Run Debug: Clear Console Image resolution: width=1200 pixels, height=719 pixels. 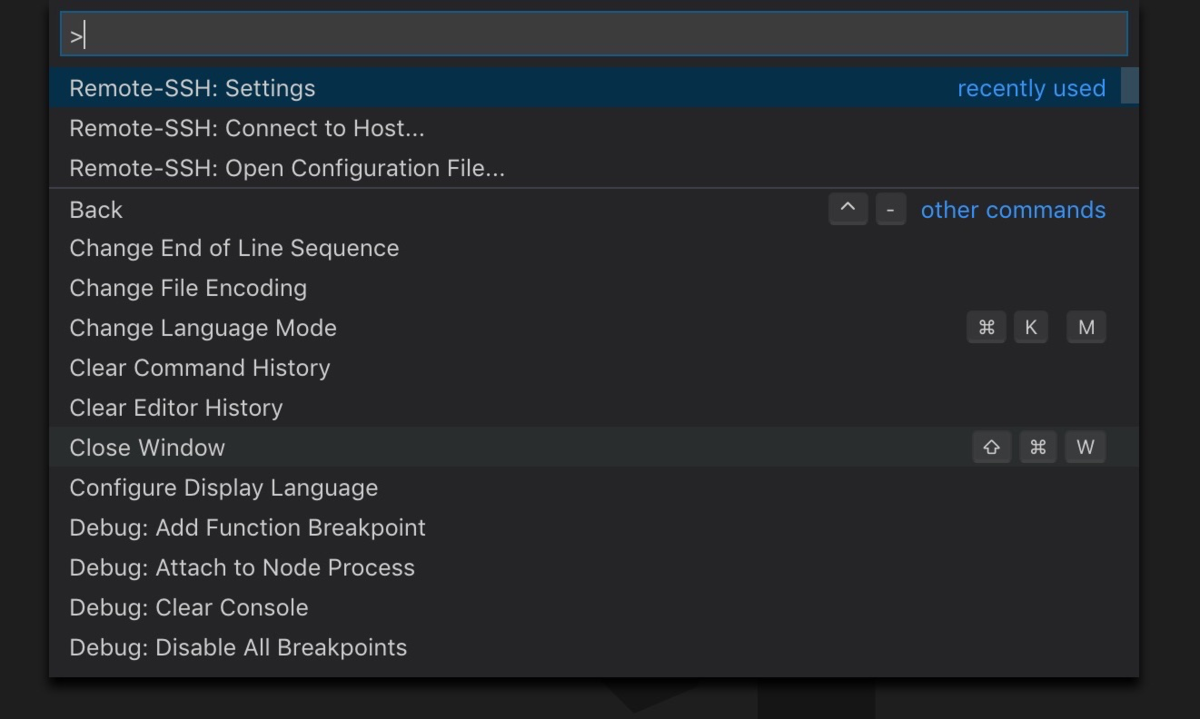click(x=593, y=608)
